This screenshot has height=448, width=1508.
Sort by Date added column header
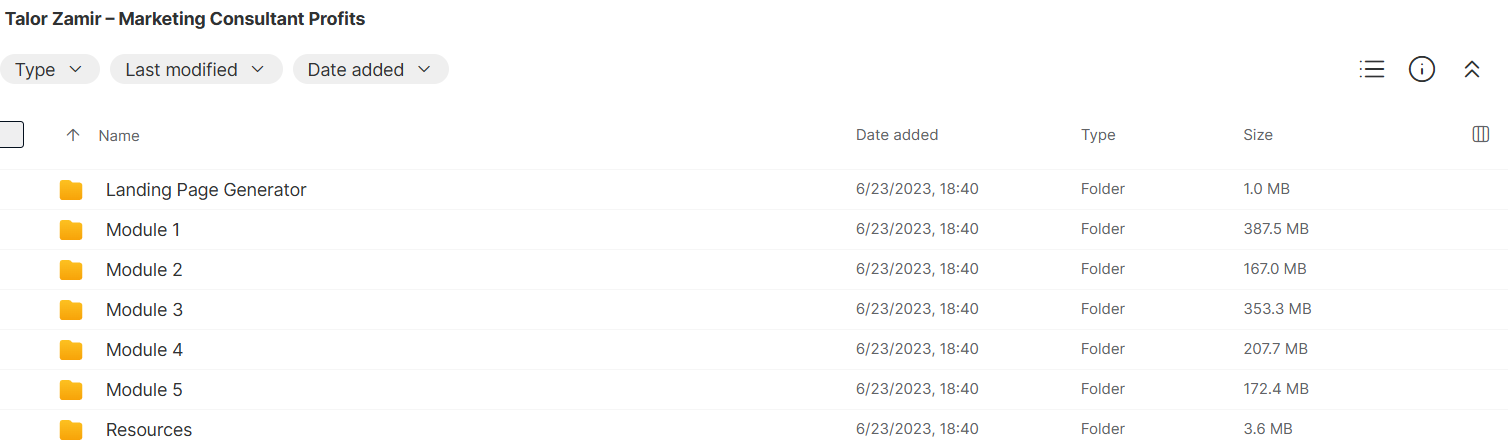897,135
